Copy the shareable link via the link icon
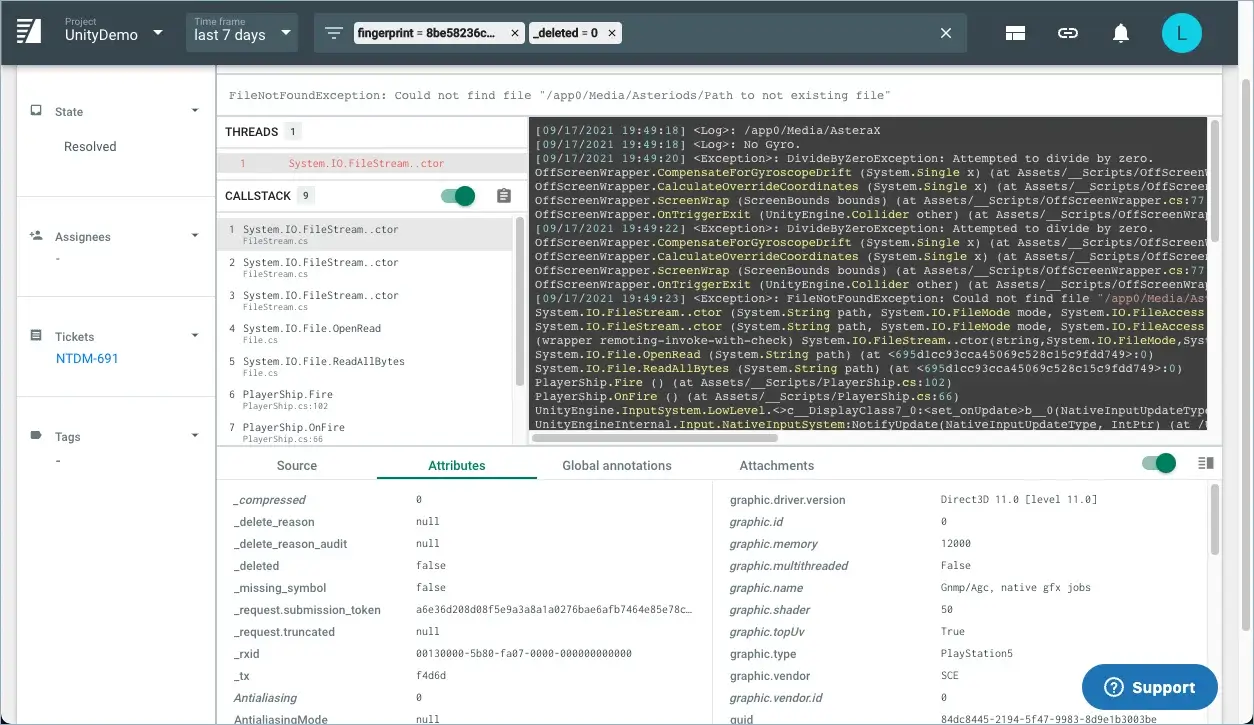 point(1068,32)
